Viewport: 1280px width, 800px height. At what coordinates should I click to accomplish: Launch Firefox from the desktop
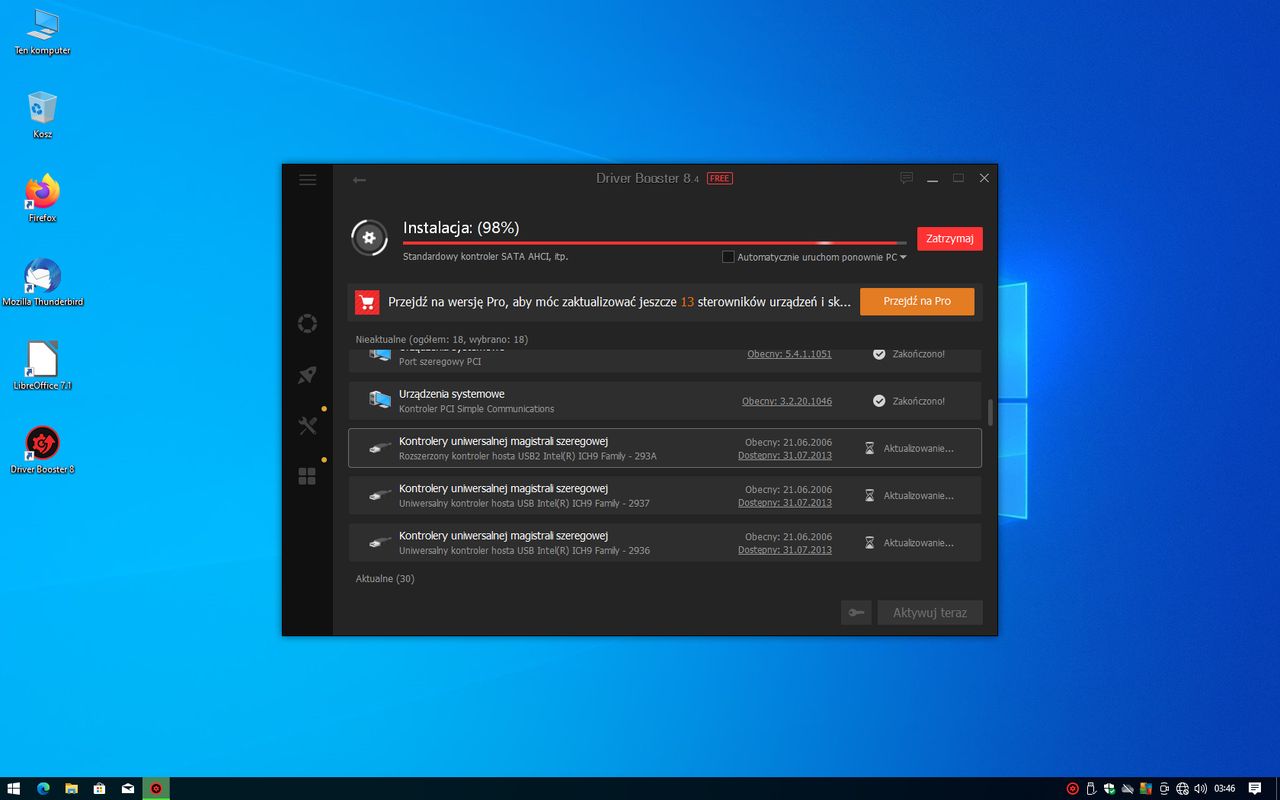(x=42, y=197)
